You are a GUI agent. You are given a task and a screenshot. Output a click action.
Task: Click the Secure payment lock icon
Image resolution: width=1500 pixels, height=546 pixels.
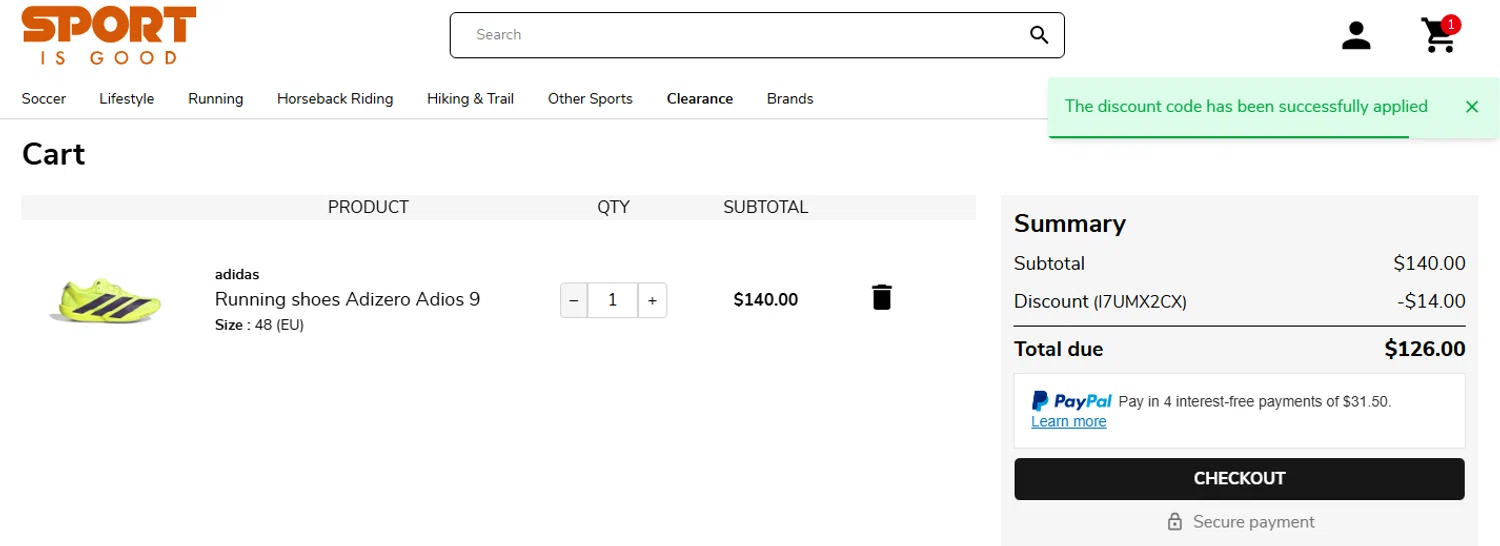click(x=1175, y=522)
